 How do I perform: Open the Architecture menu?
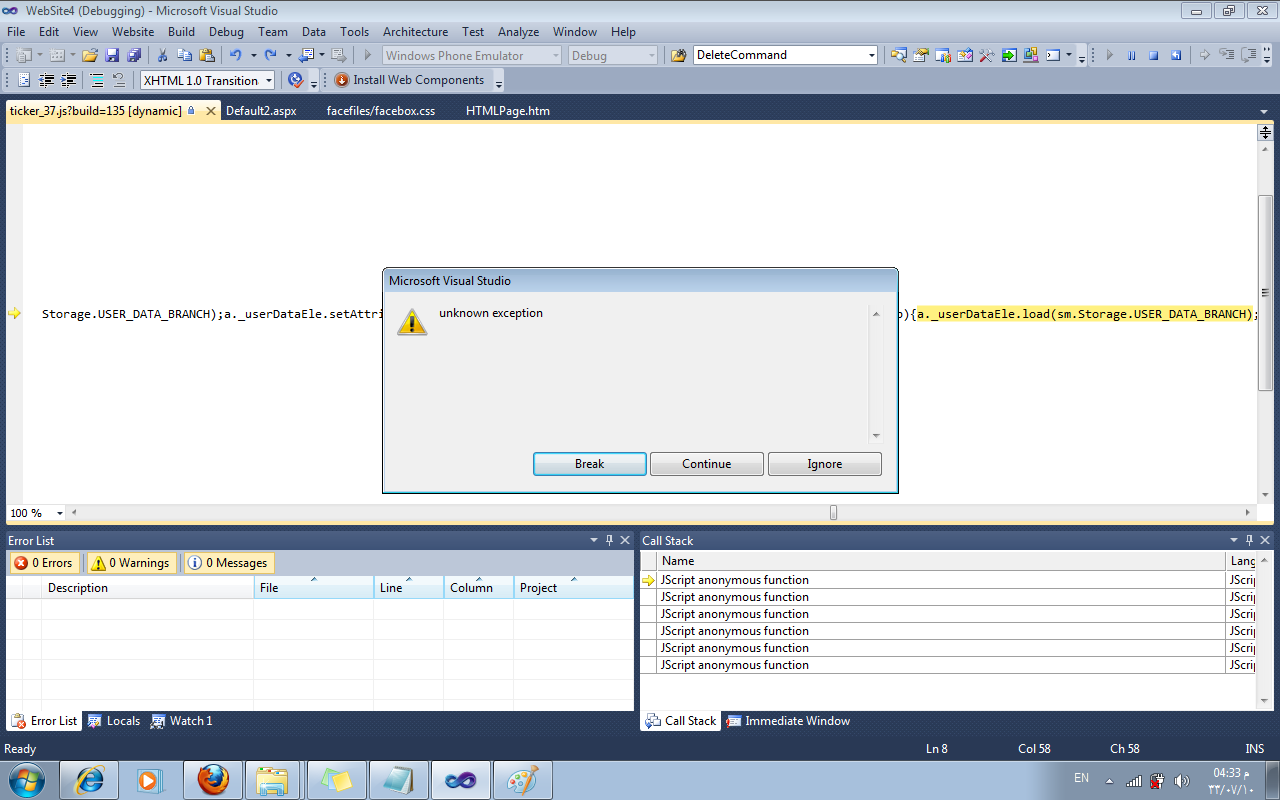(x=415, y=32)
